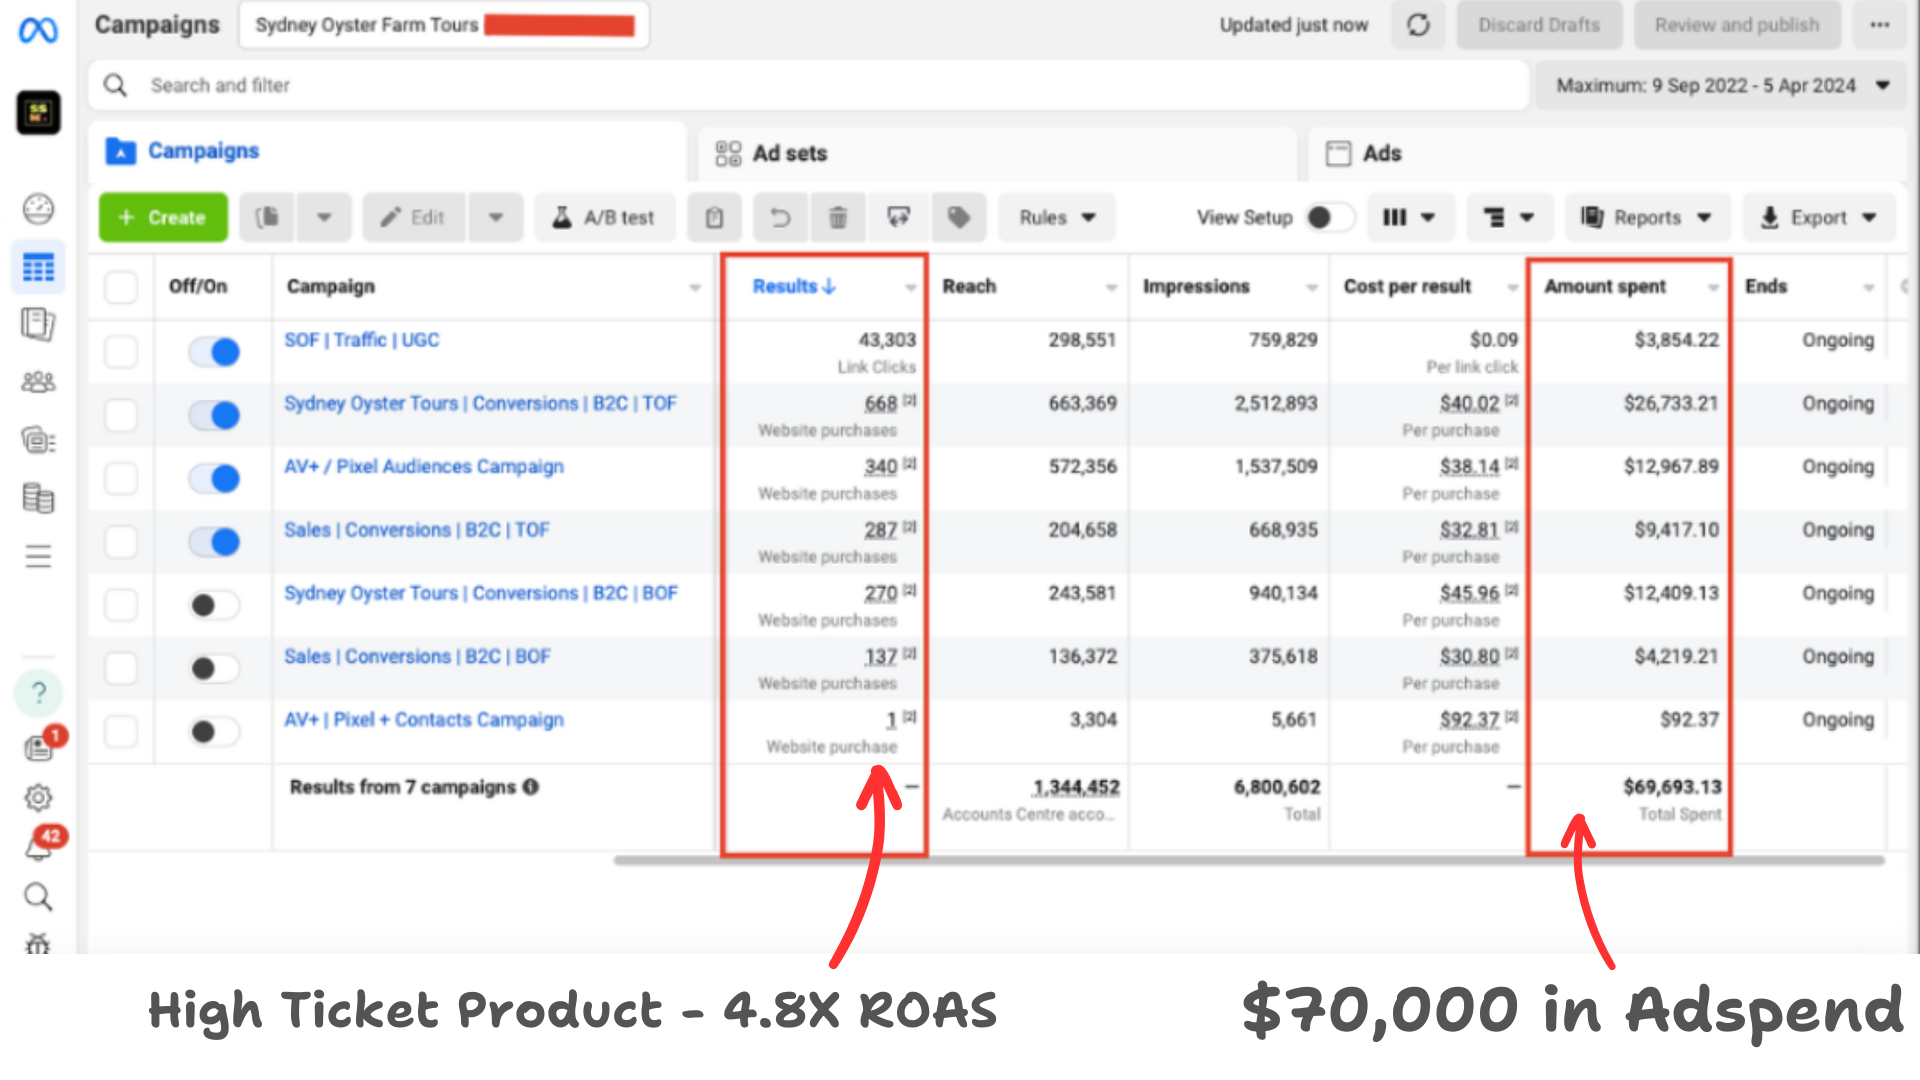Open notifications bell with 42 badge
The image size is (1920, 1080).
click(38, 848)
